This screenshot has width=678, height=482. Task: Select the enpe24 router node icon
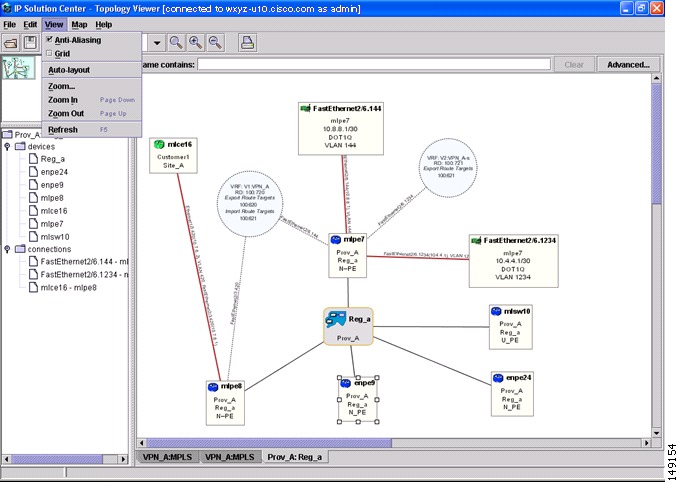tap(498, 378)
